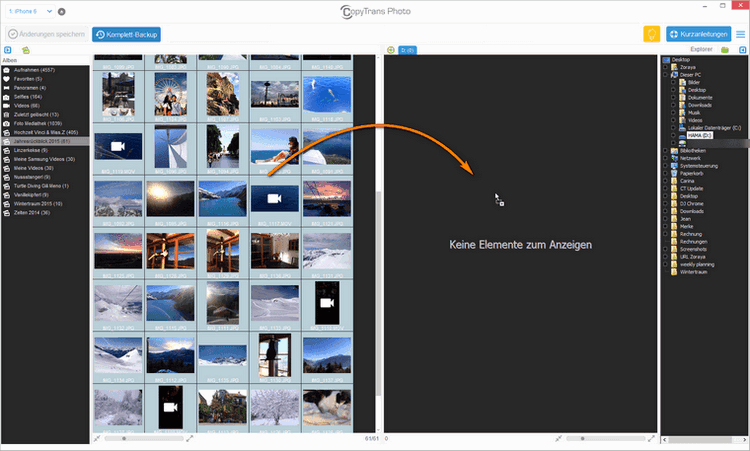Expand the DJ Chrome folder node
This screenshot has height=451, width=750.
665,204
